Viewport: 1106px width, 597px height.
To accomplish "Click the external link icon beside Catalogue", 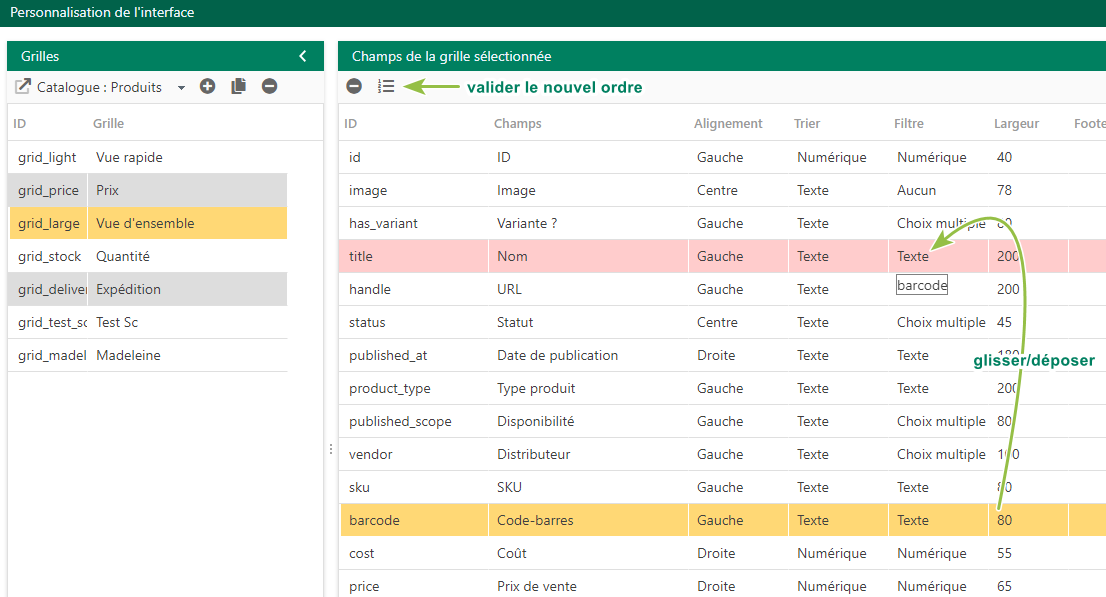I will tap(23, 86).
